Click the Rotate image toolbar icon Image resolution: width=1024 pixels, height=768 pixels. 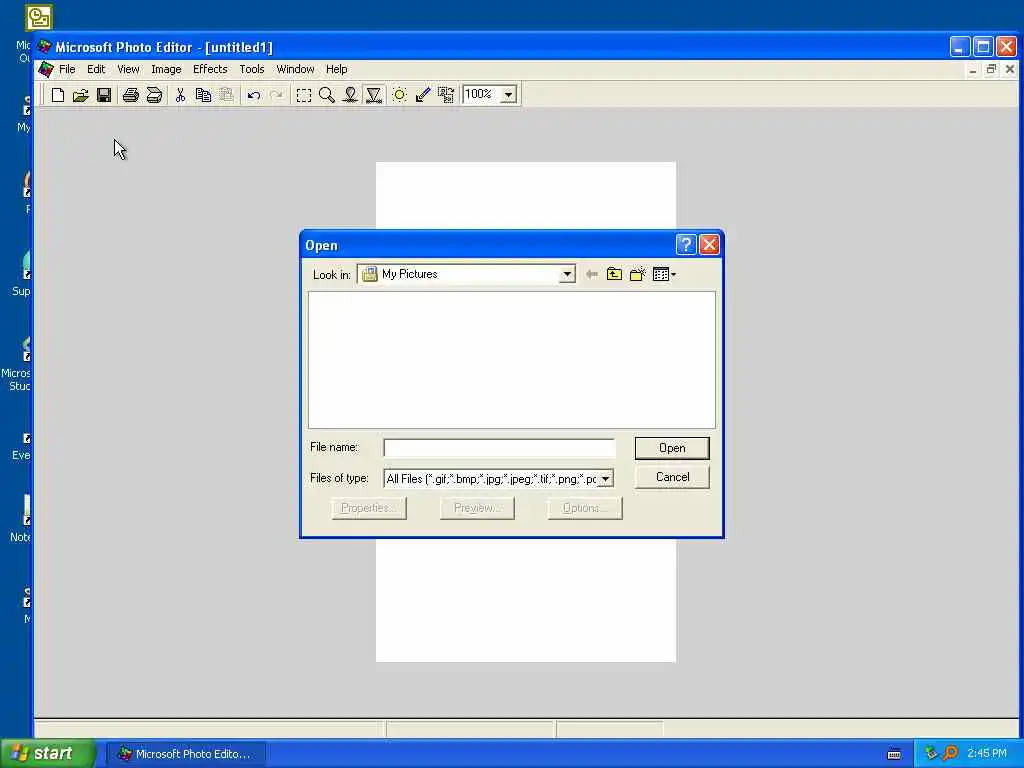coord(446,95)
